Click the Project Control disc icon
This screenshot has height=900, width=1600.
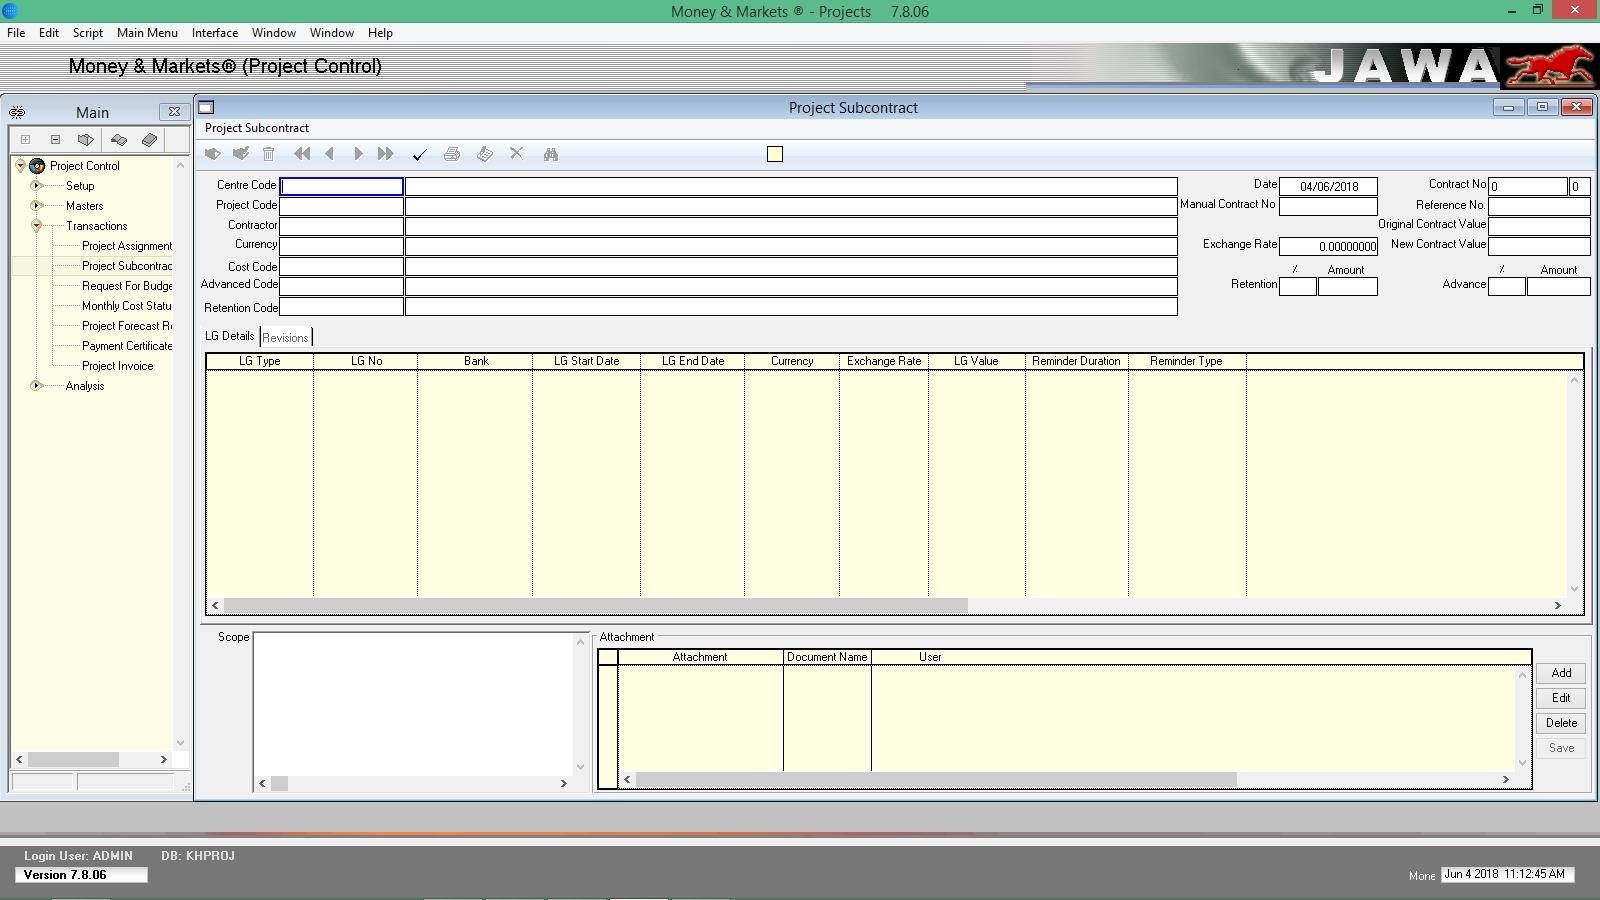37,166
